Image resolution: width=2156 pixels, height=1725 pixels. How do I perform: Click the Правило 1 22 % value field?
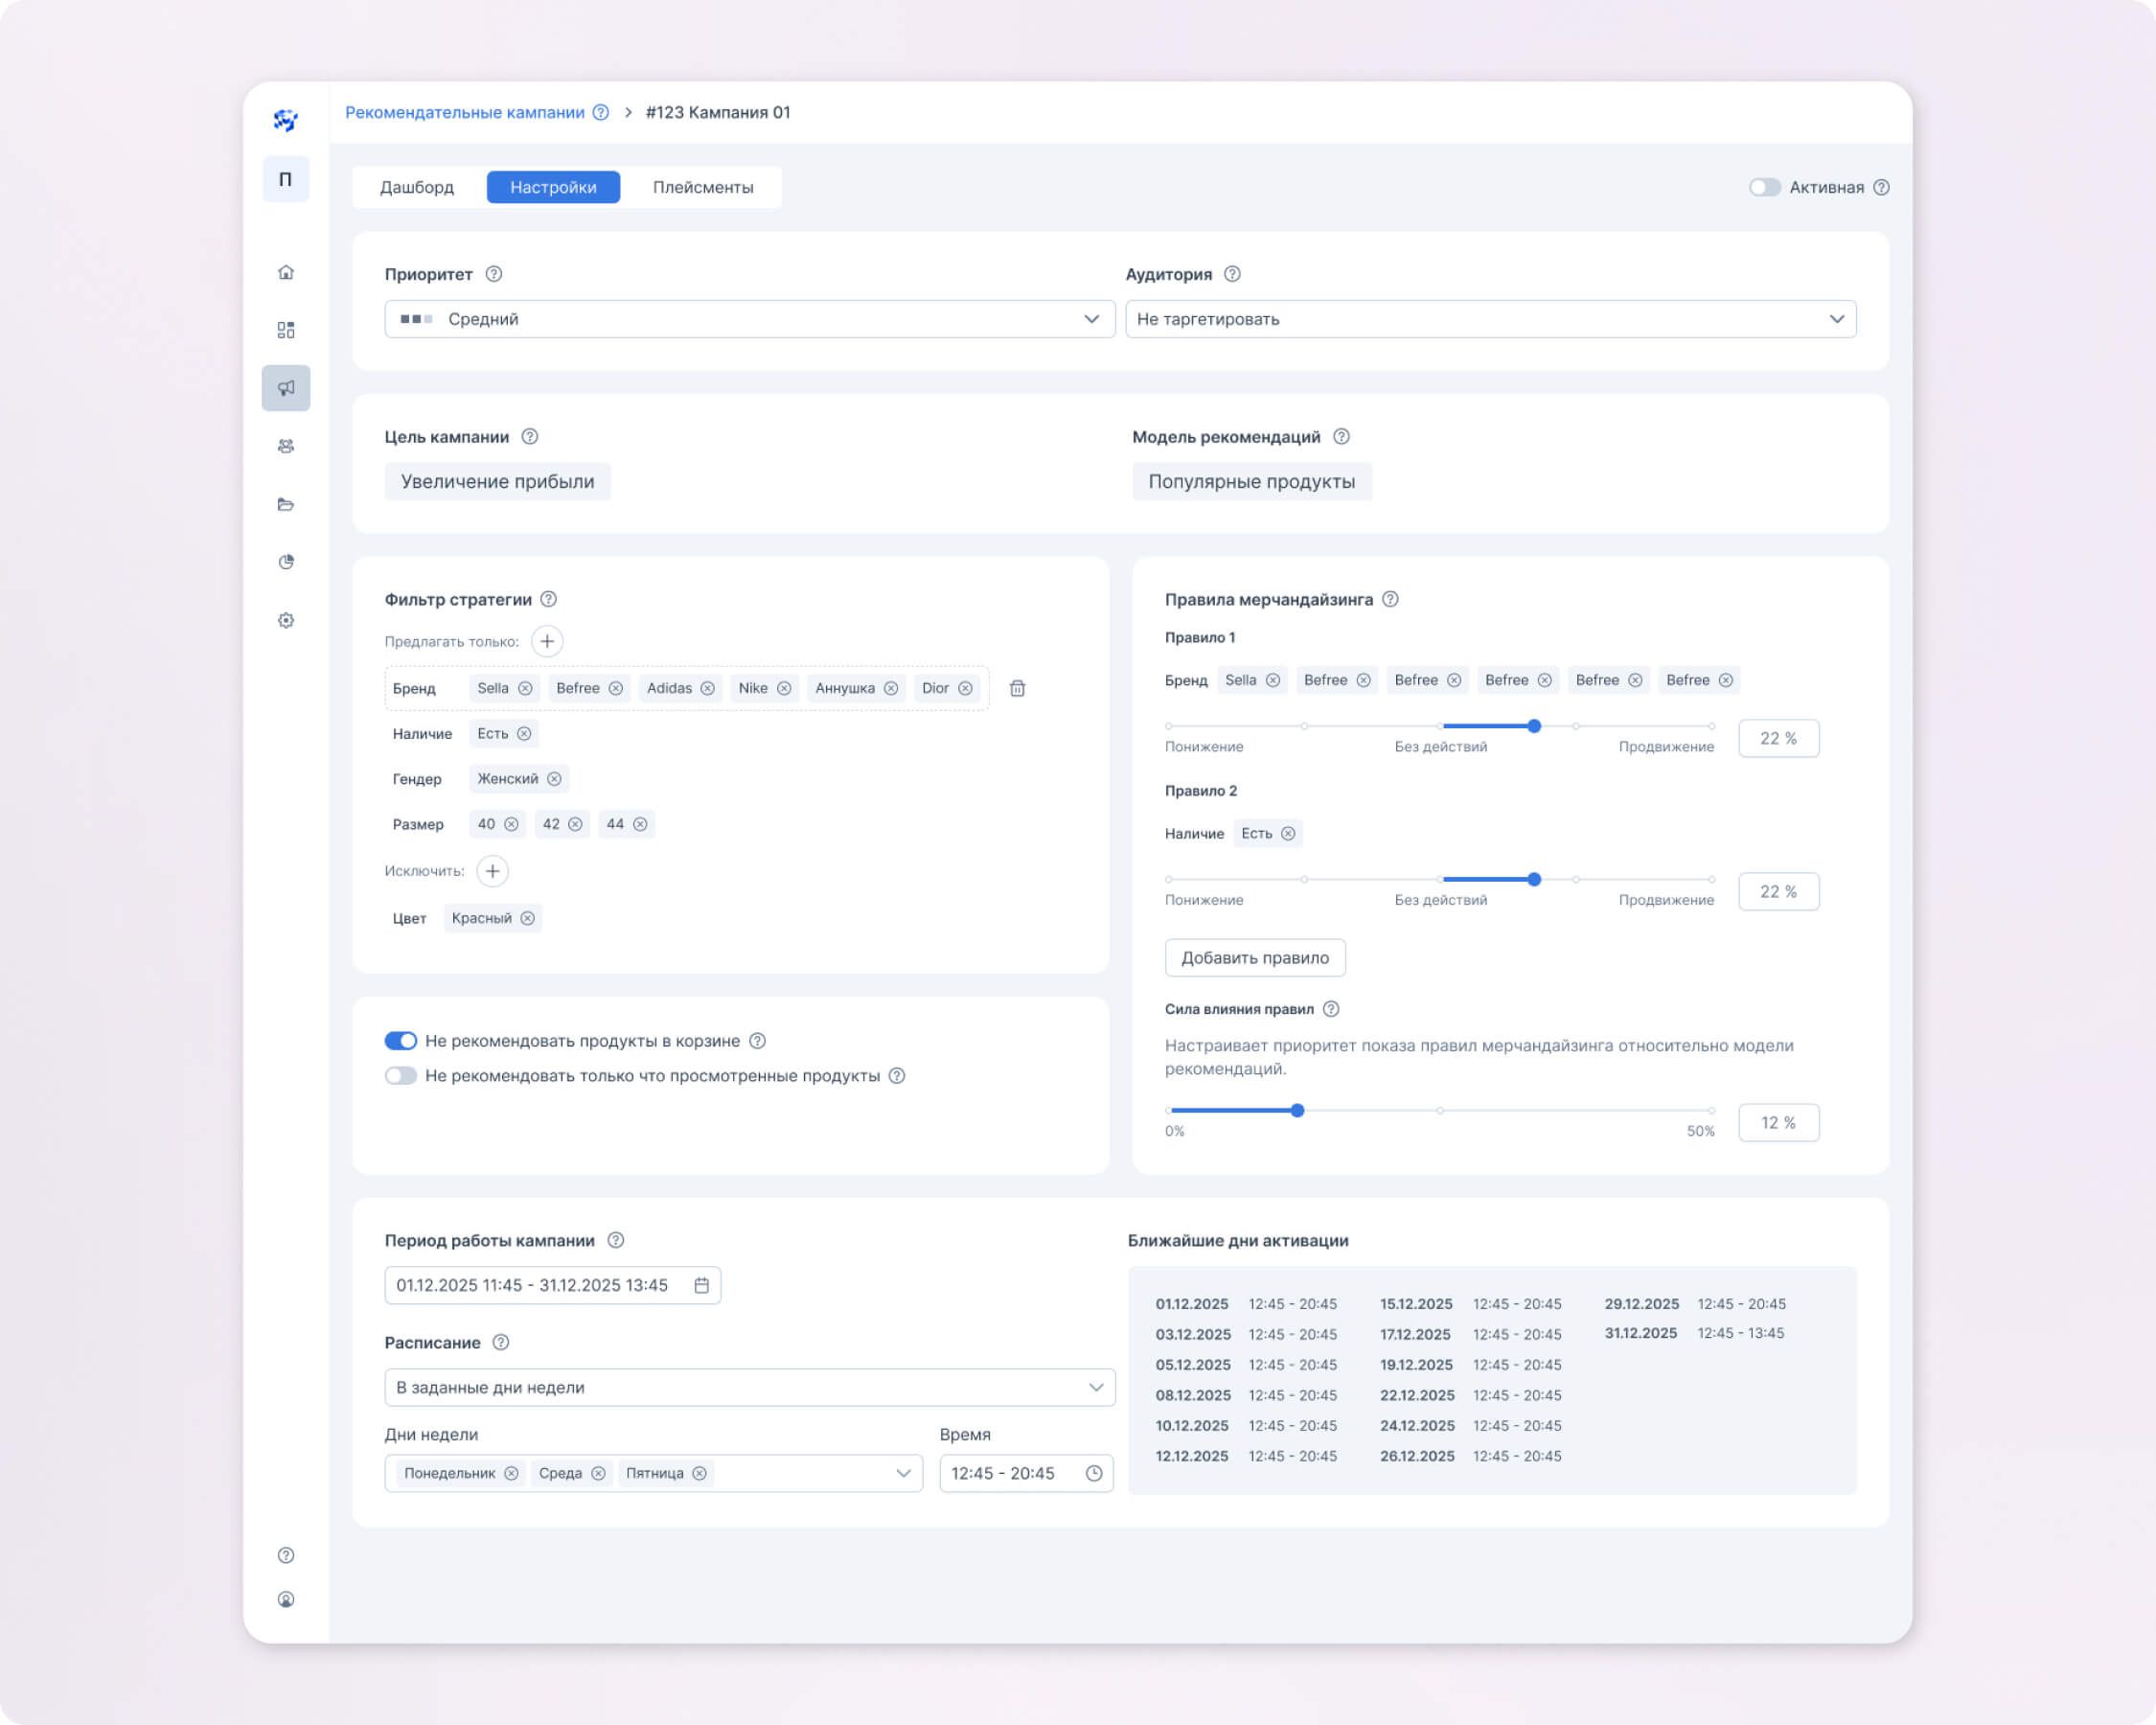[x=1779, y=738]
